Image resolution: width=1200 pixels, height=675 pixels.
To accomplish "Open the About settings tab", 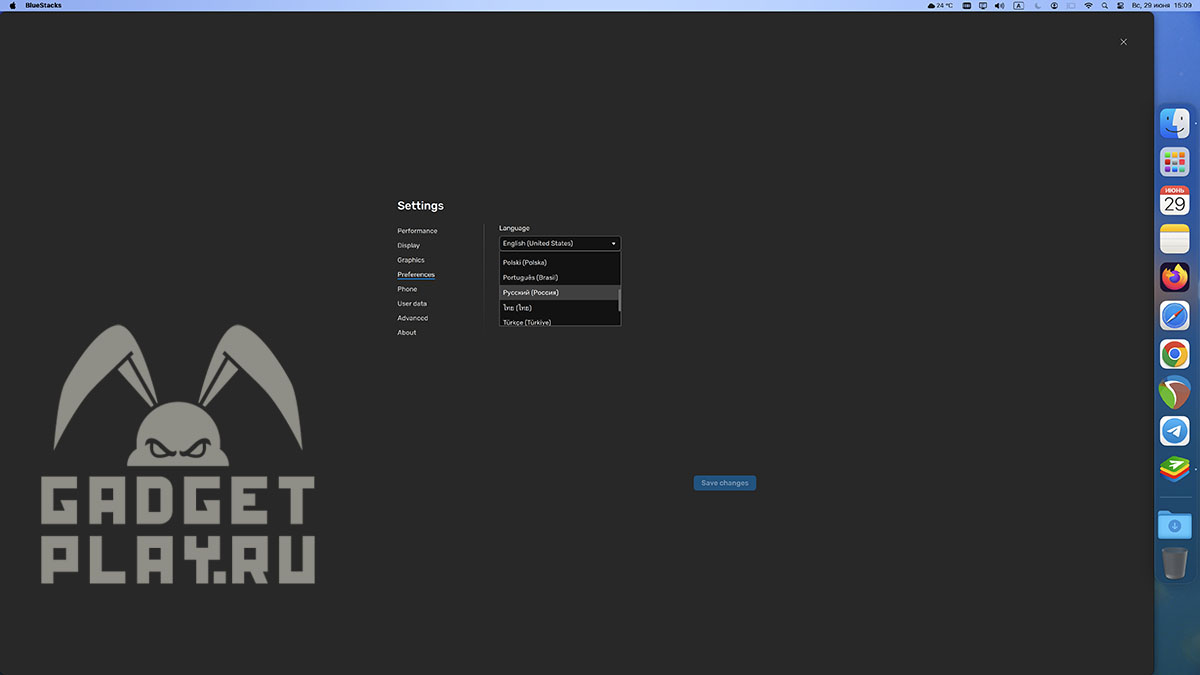I will (406, 332).
